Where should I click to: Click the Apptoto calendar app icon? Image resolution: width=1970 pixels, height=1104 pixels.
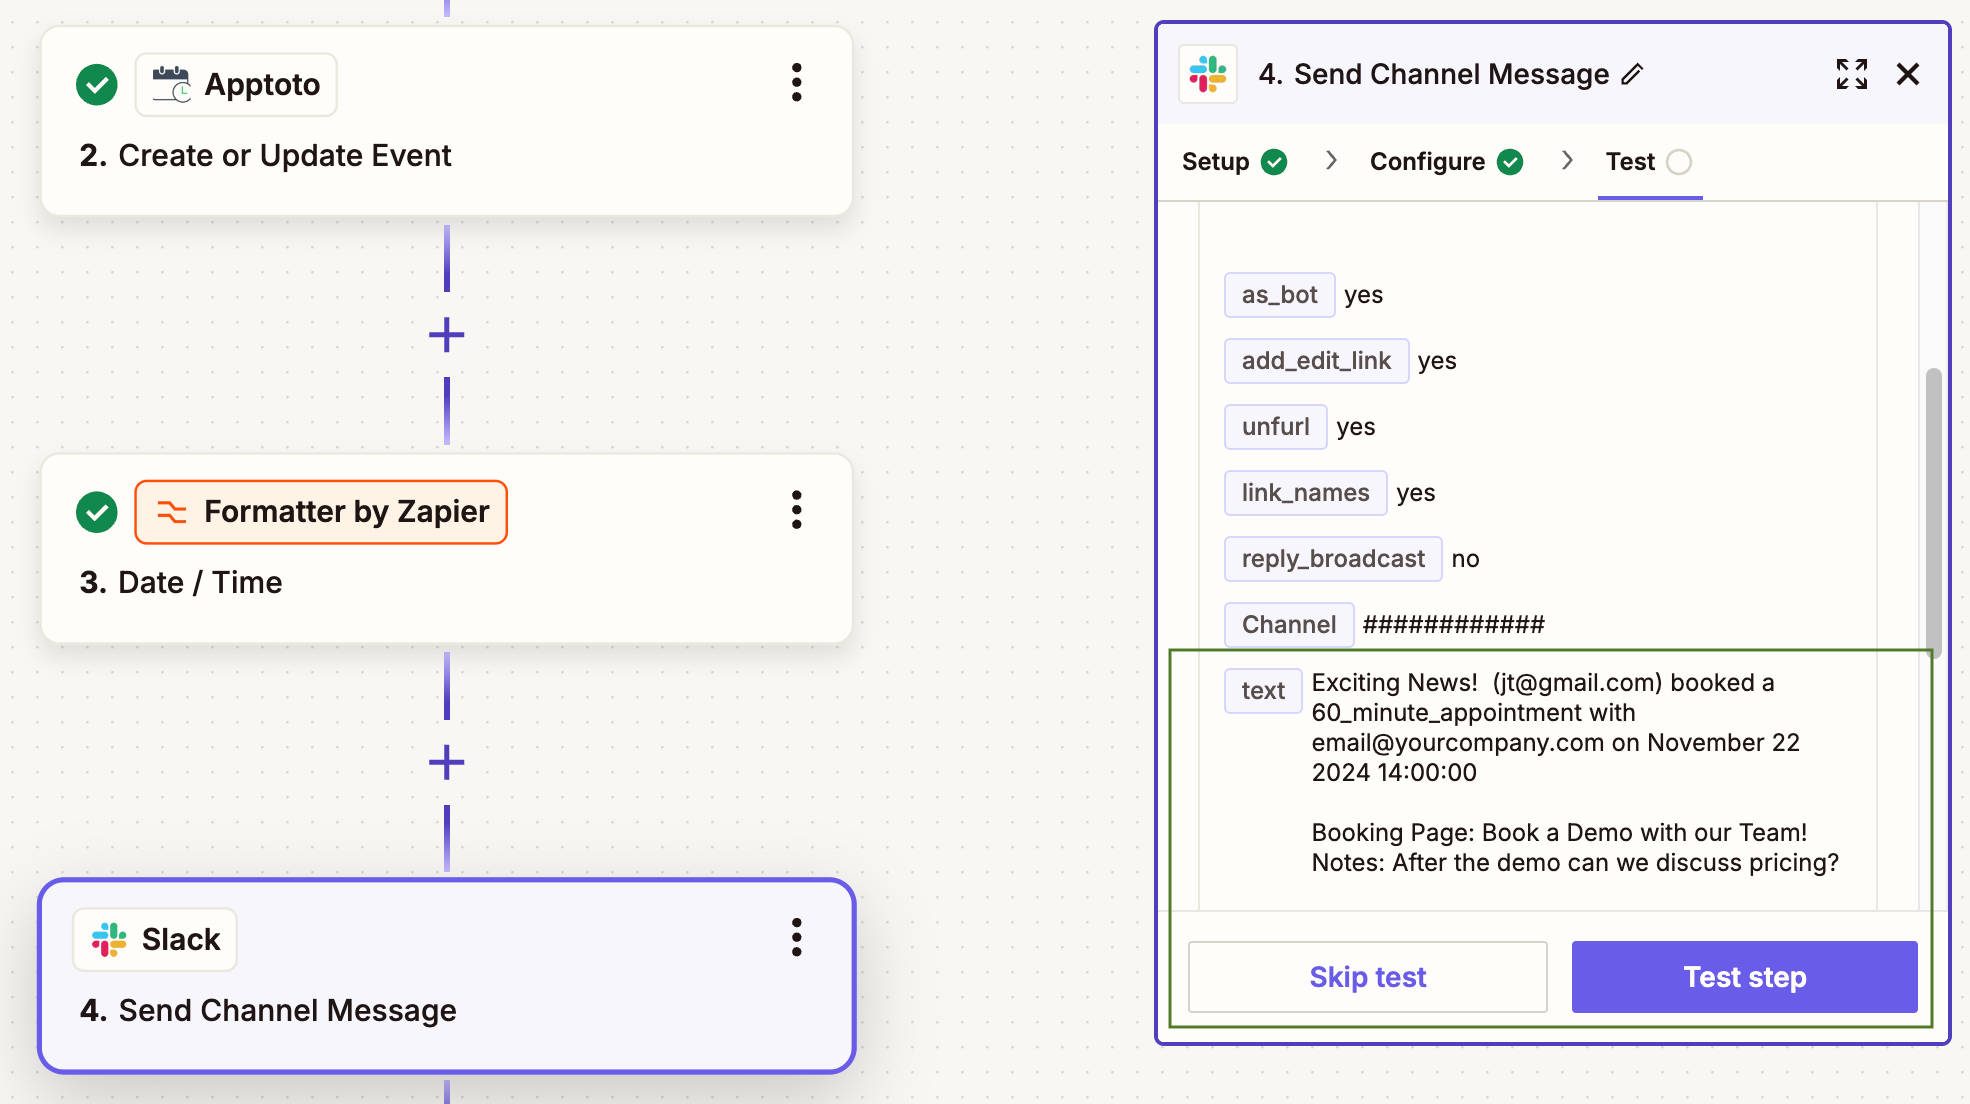tap(172, 85)
